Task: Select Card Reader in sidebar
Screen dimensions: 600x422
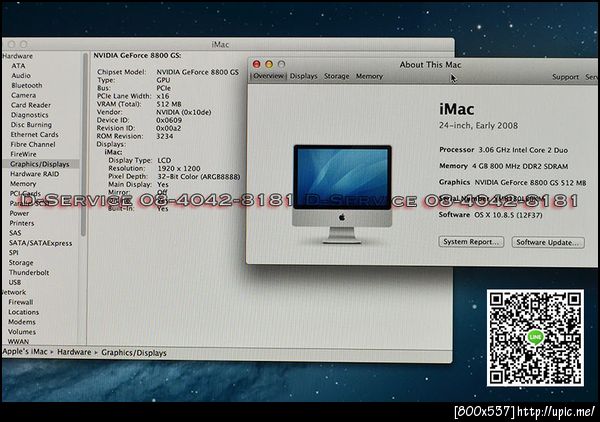Action: [31, 105]
